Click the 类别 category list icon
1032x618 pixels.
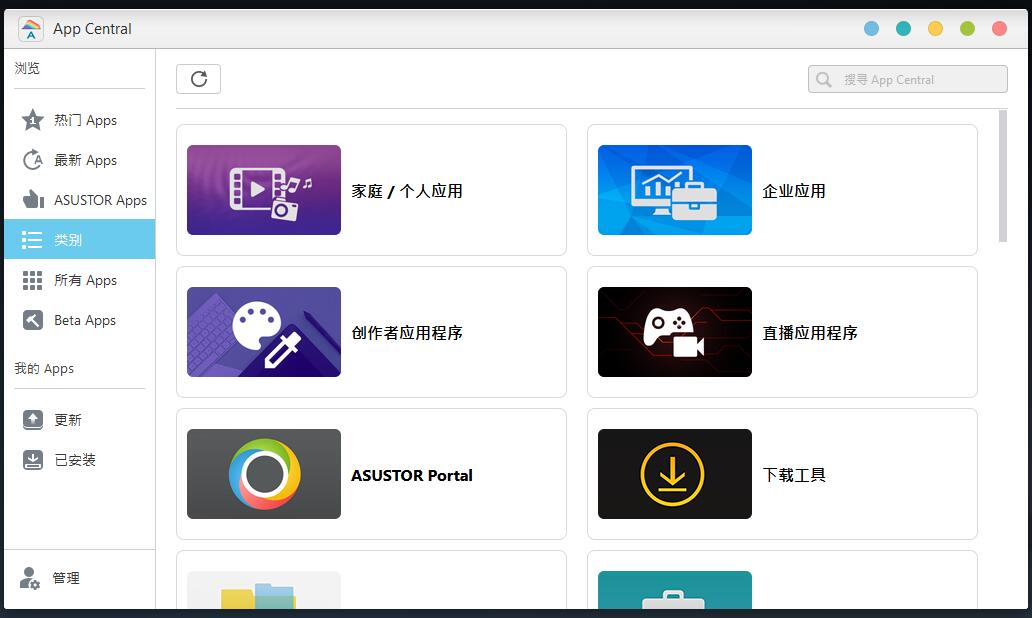tap(32, 240)
